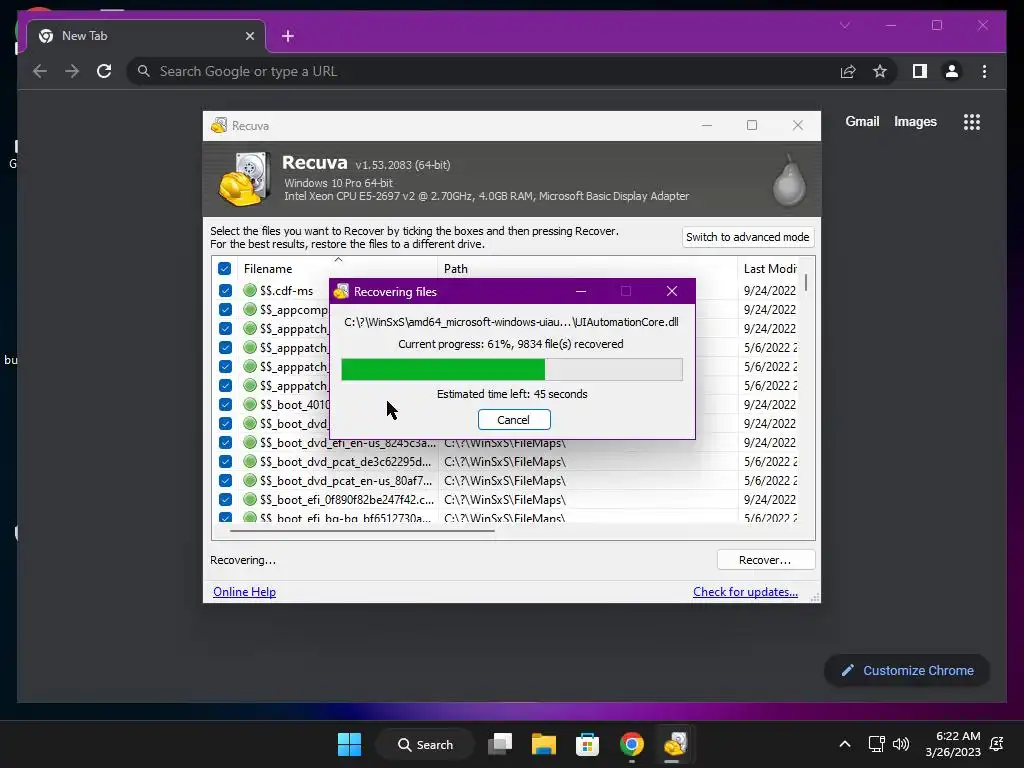Open taskbar Search box
Screen dimensions: 1024x768
click(x=425, y=744)
